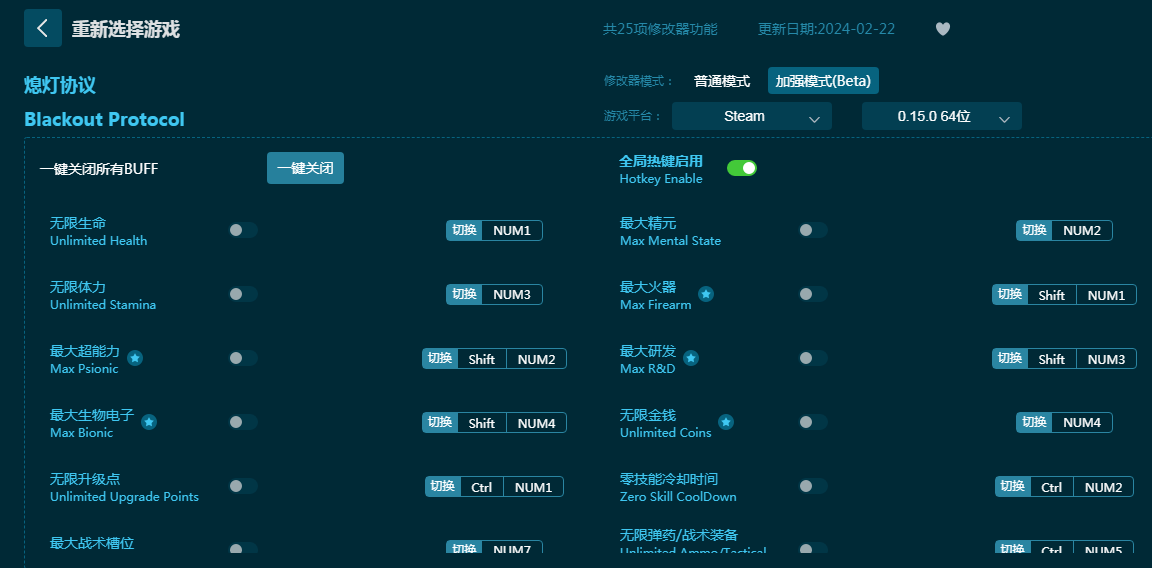Click 更新日期:2024-02-22 text
Viewport: 1152px width, 568px height.
click(x=827, y=29)
